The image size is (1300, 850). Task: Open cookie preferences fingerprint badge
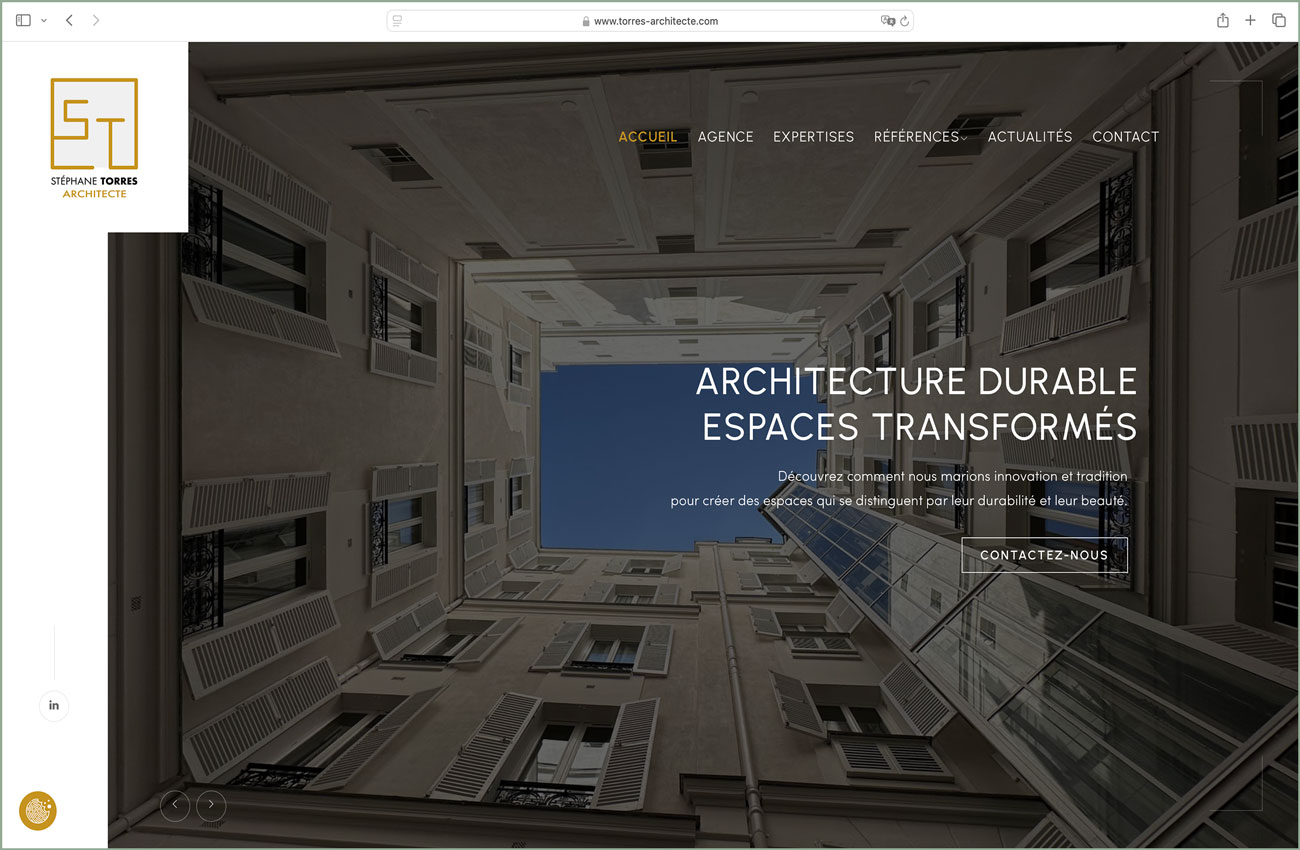[x=38, y=811]
